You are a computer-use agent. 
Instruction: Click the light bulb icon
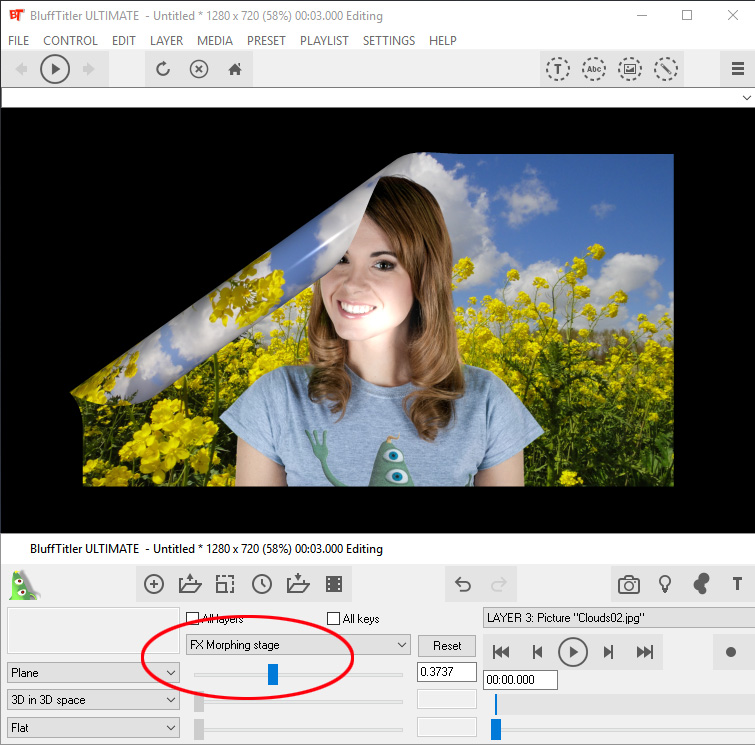[x=664, y=584]
